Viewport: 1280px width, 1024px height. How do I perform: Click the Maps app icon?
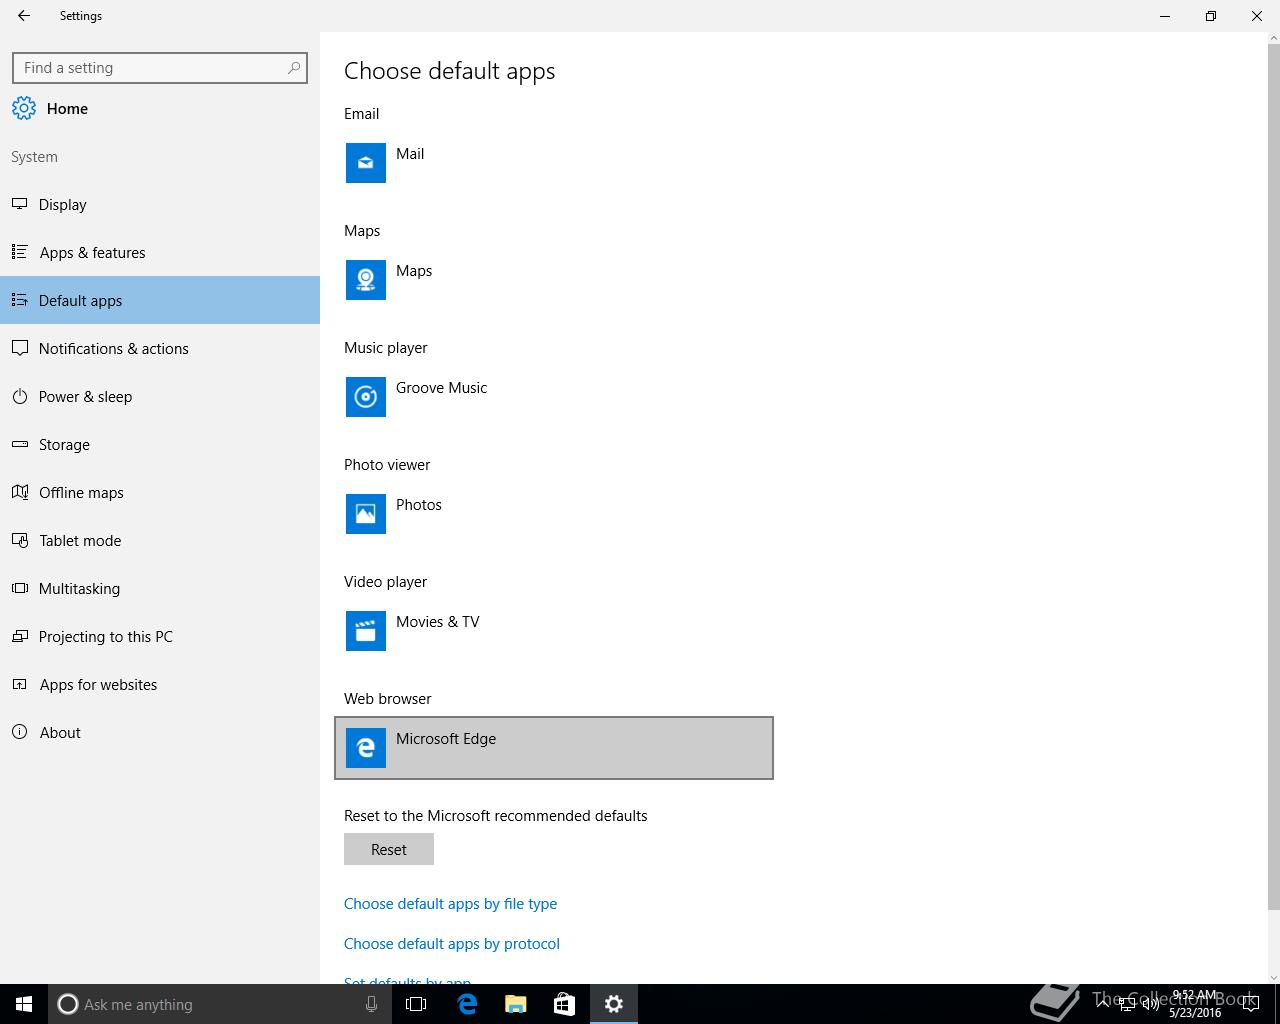[366, 280]
